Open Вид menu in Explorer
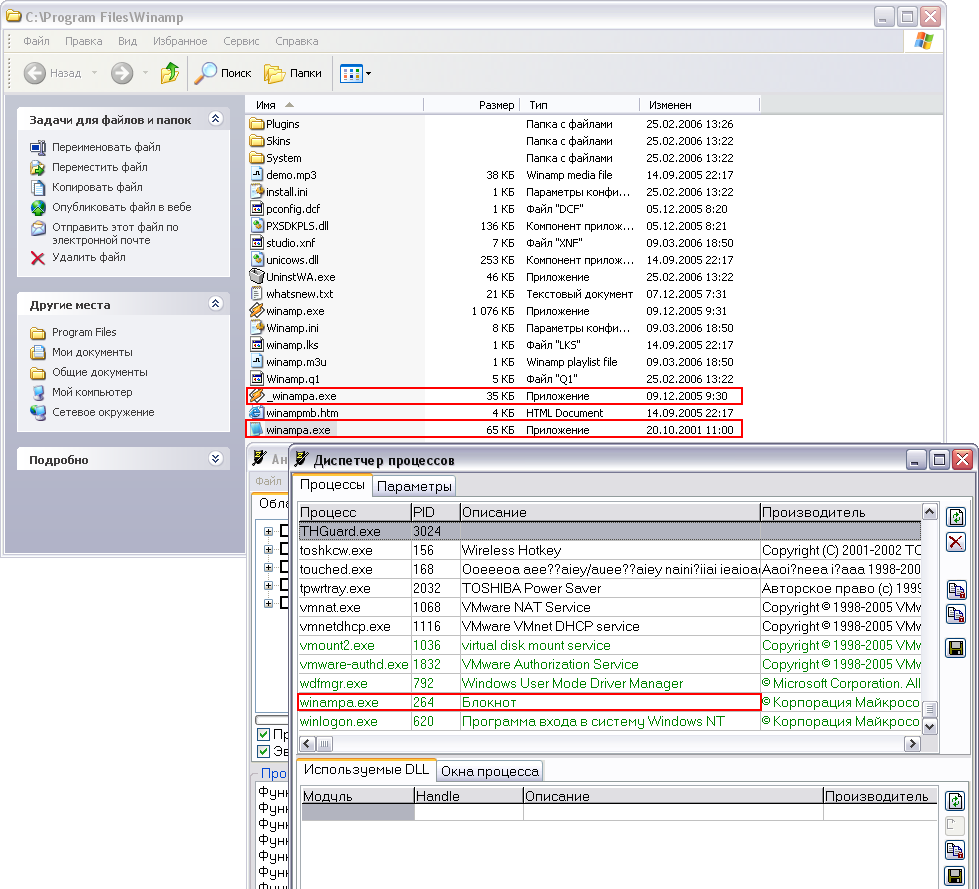979x889 pixels. 127,41
